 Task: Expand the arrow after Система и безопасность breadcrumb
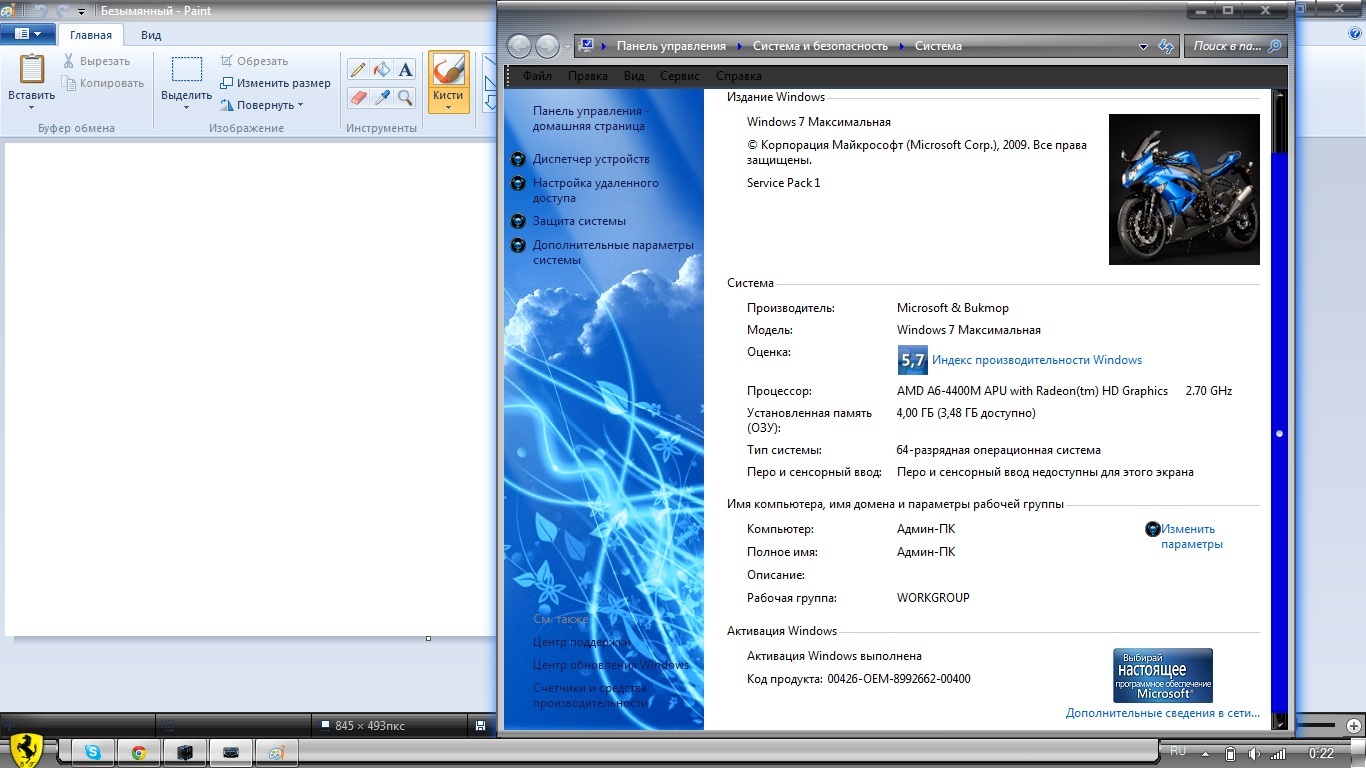point(901,46)
